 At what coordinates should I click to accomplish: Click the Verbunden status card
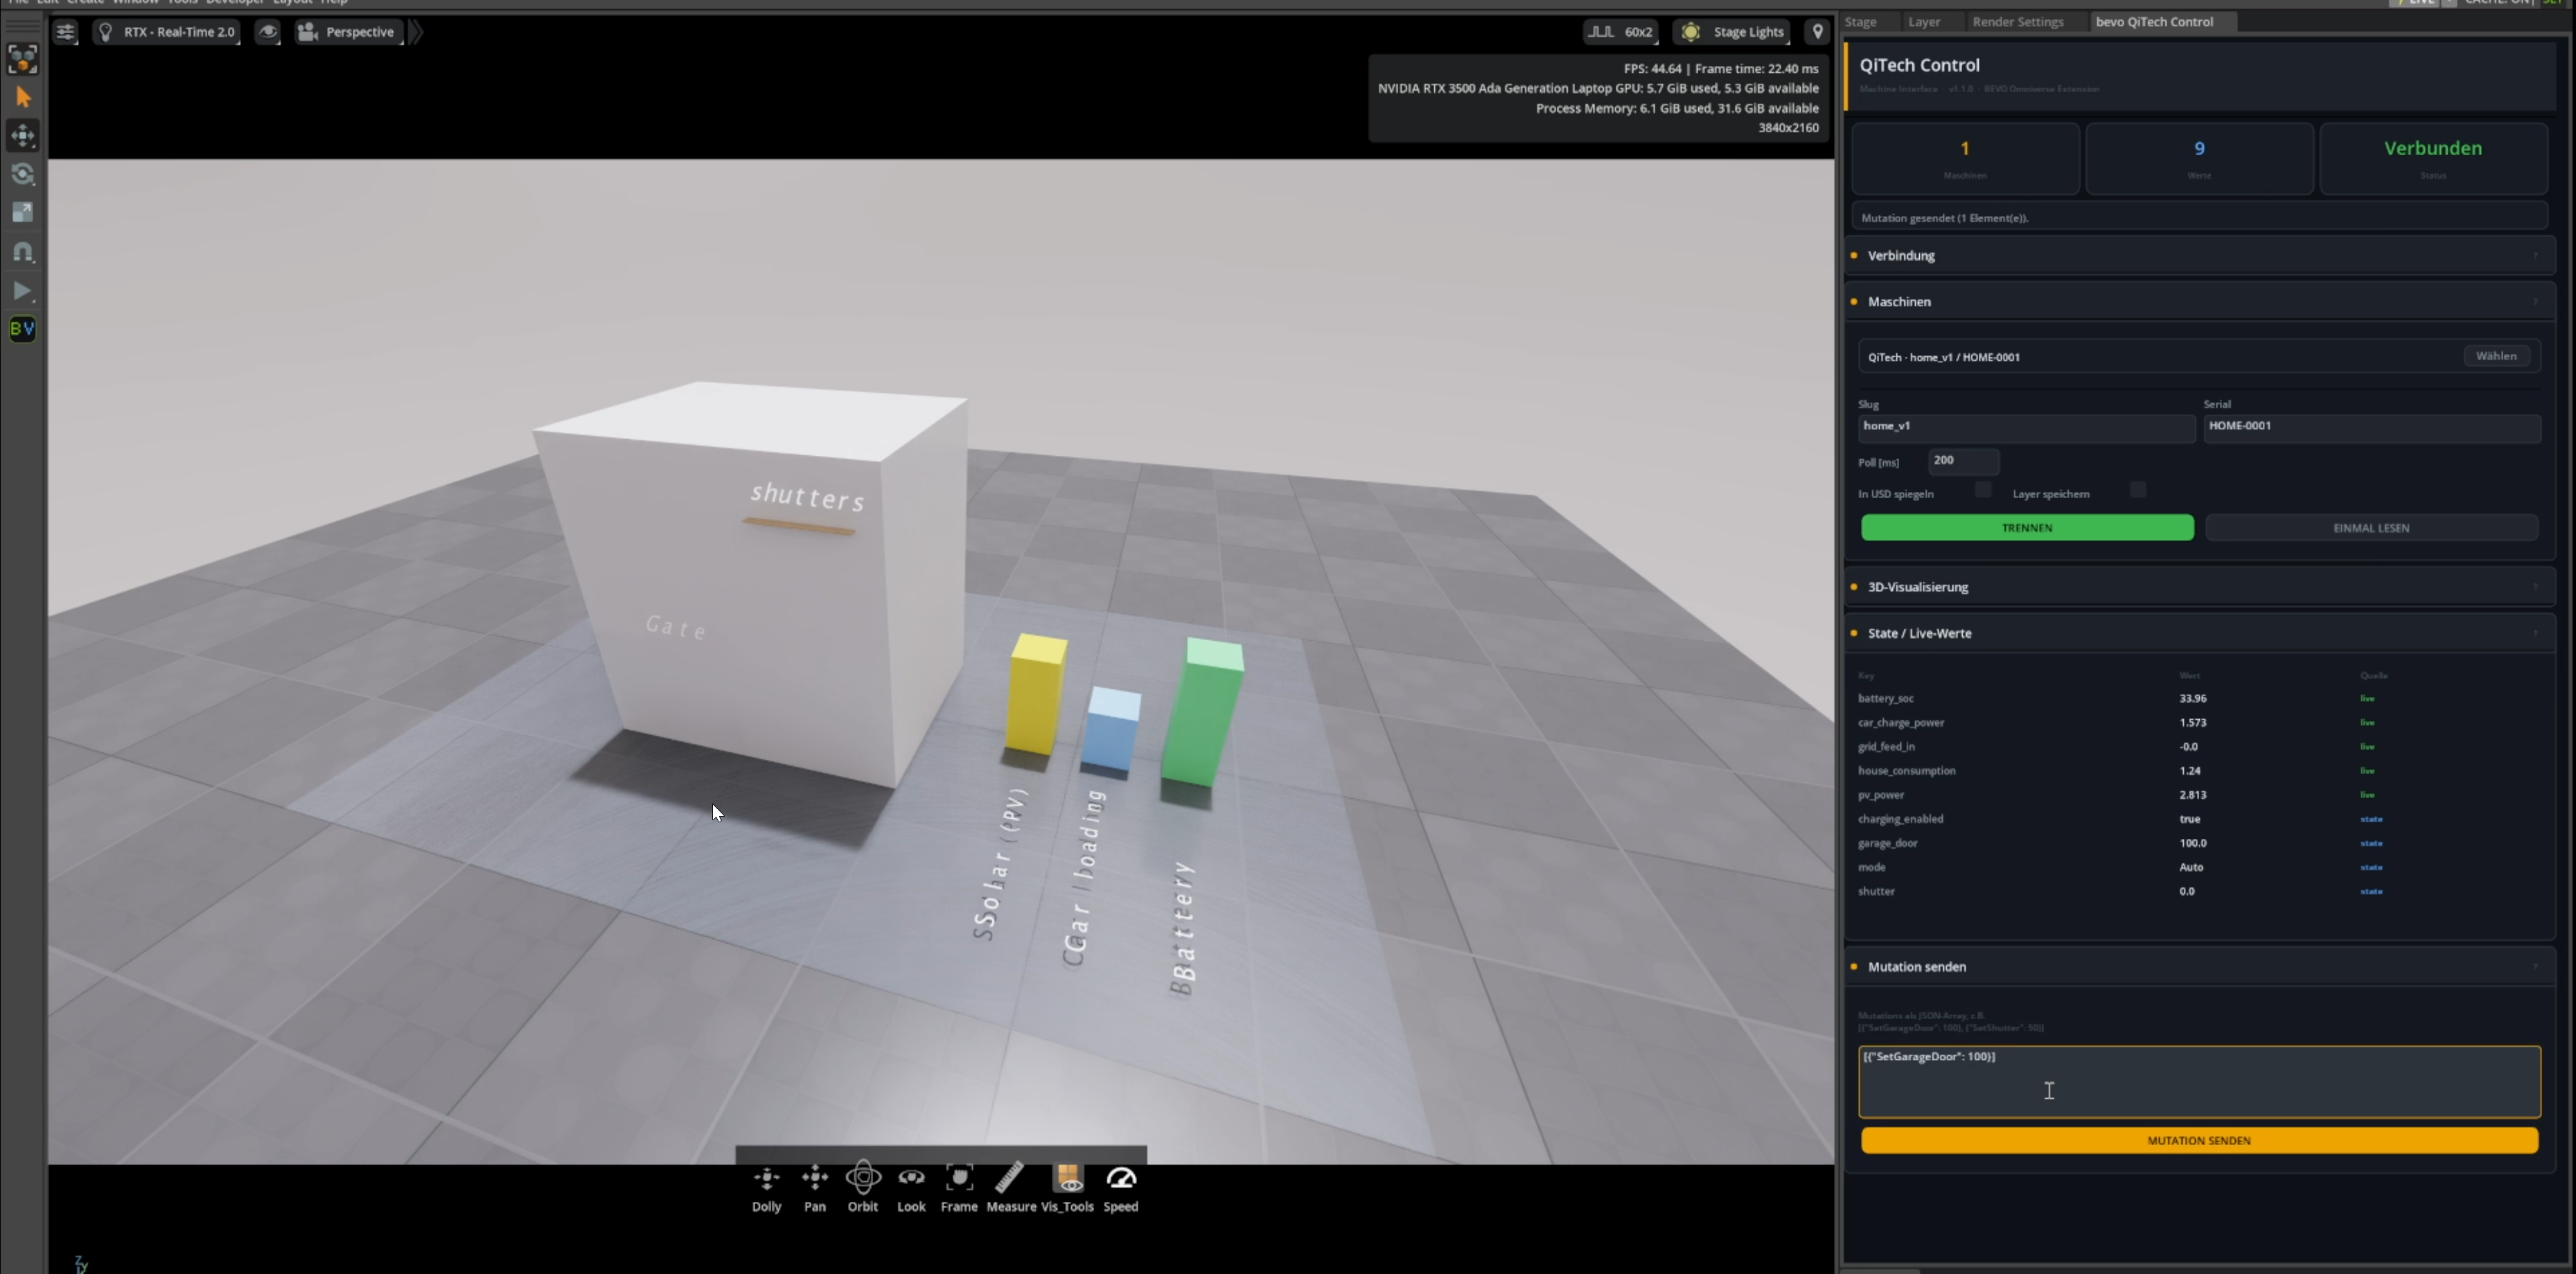point(2433,158)
